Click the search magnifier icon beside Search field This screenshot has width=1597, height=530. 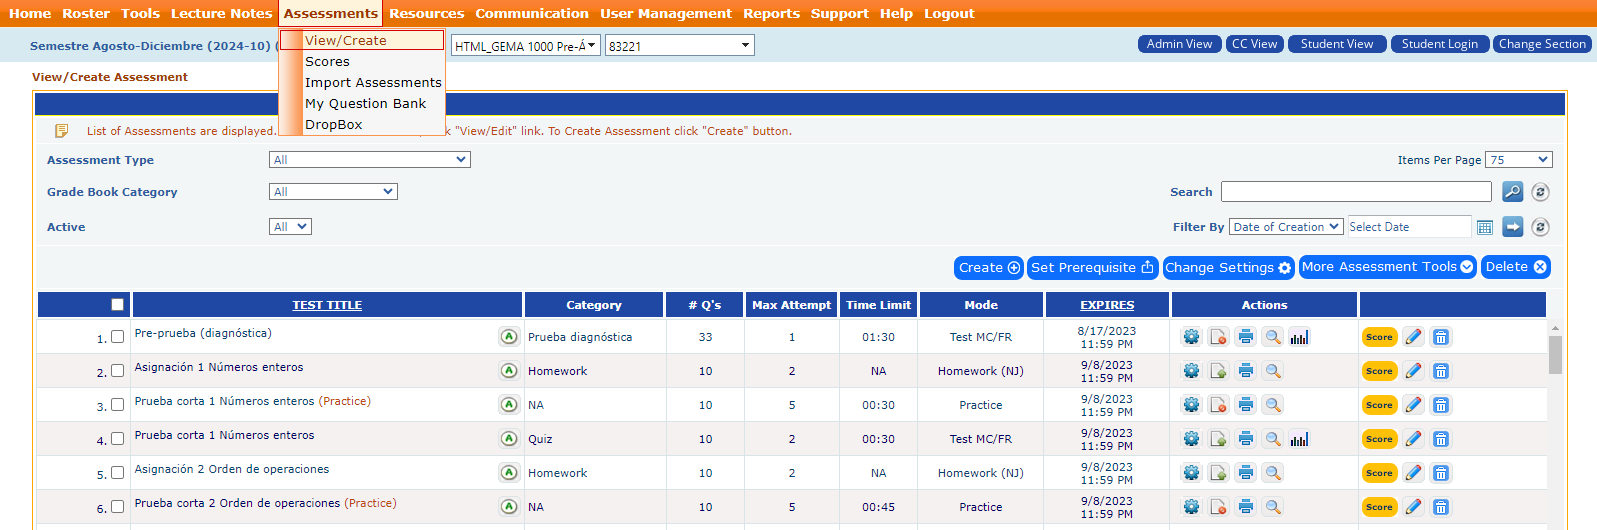click(1512, 192)
